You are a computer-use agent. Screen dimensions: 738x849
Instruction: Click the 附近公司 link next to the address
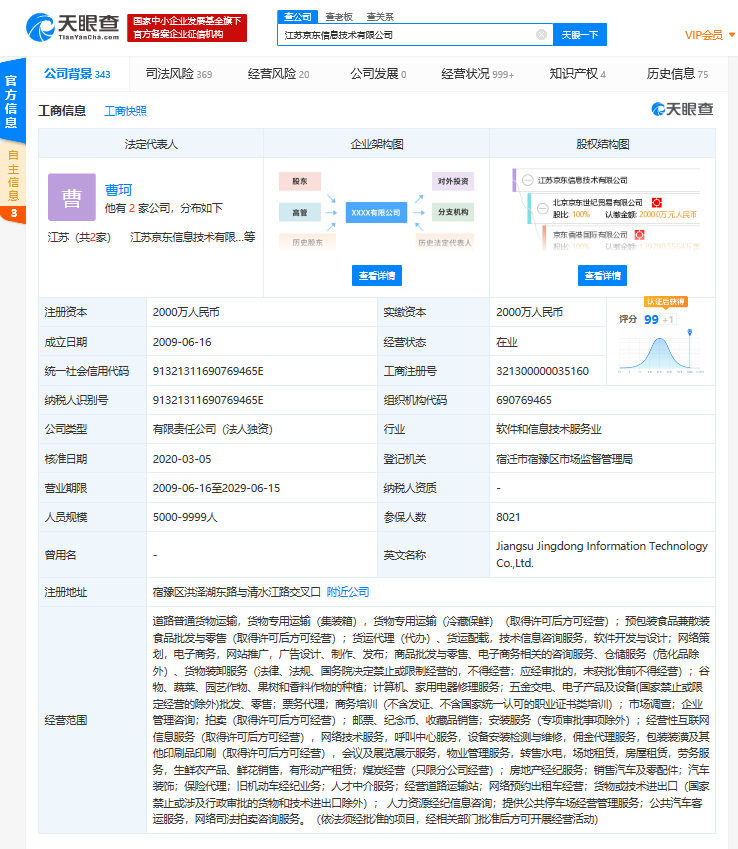348,591
